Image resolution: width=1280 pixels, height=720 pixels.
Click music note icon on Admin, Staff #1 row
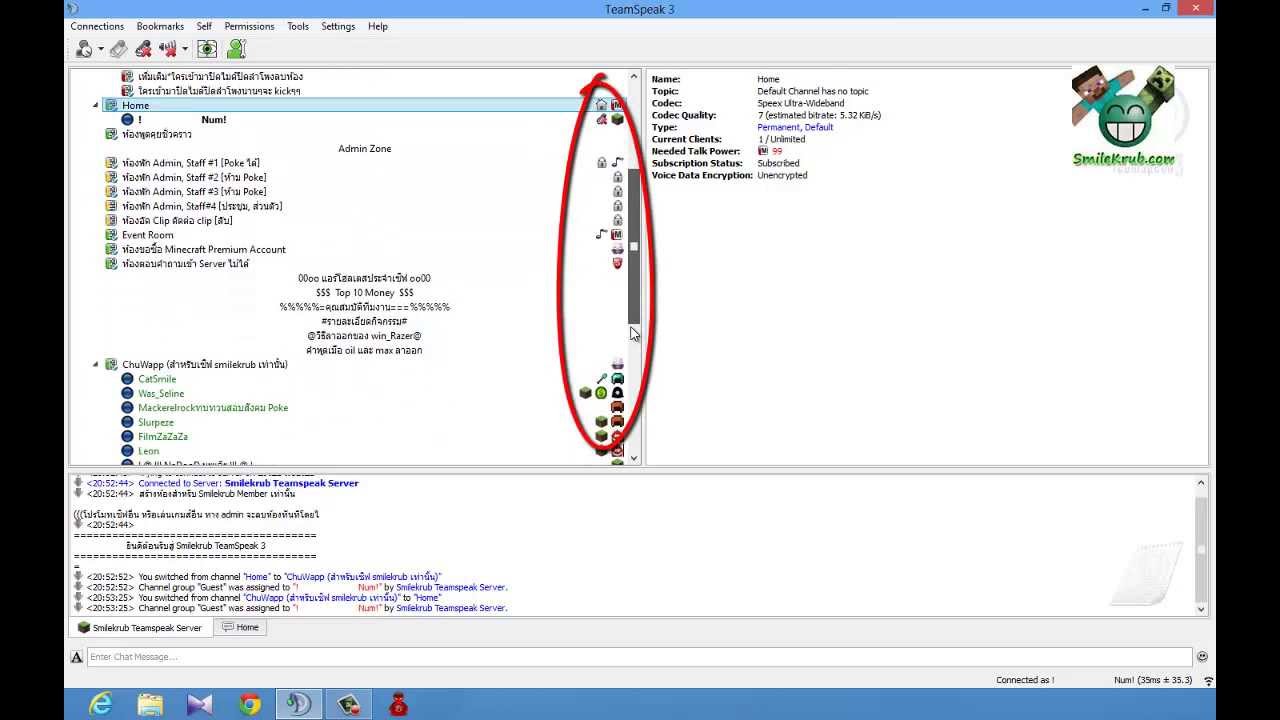pyautogui.click(x=617, y=163)
